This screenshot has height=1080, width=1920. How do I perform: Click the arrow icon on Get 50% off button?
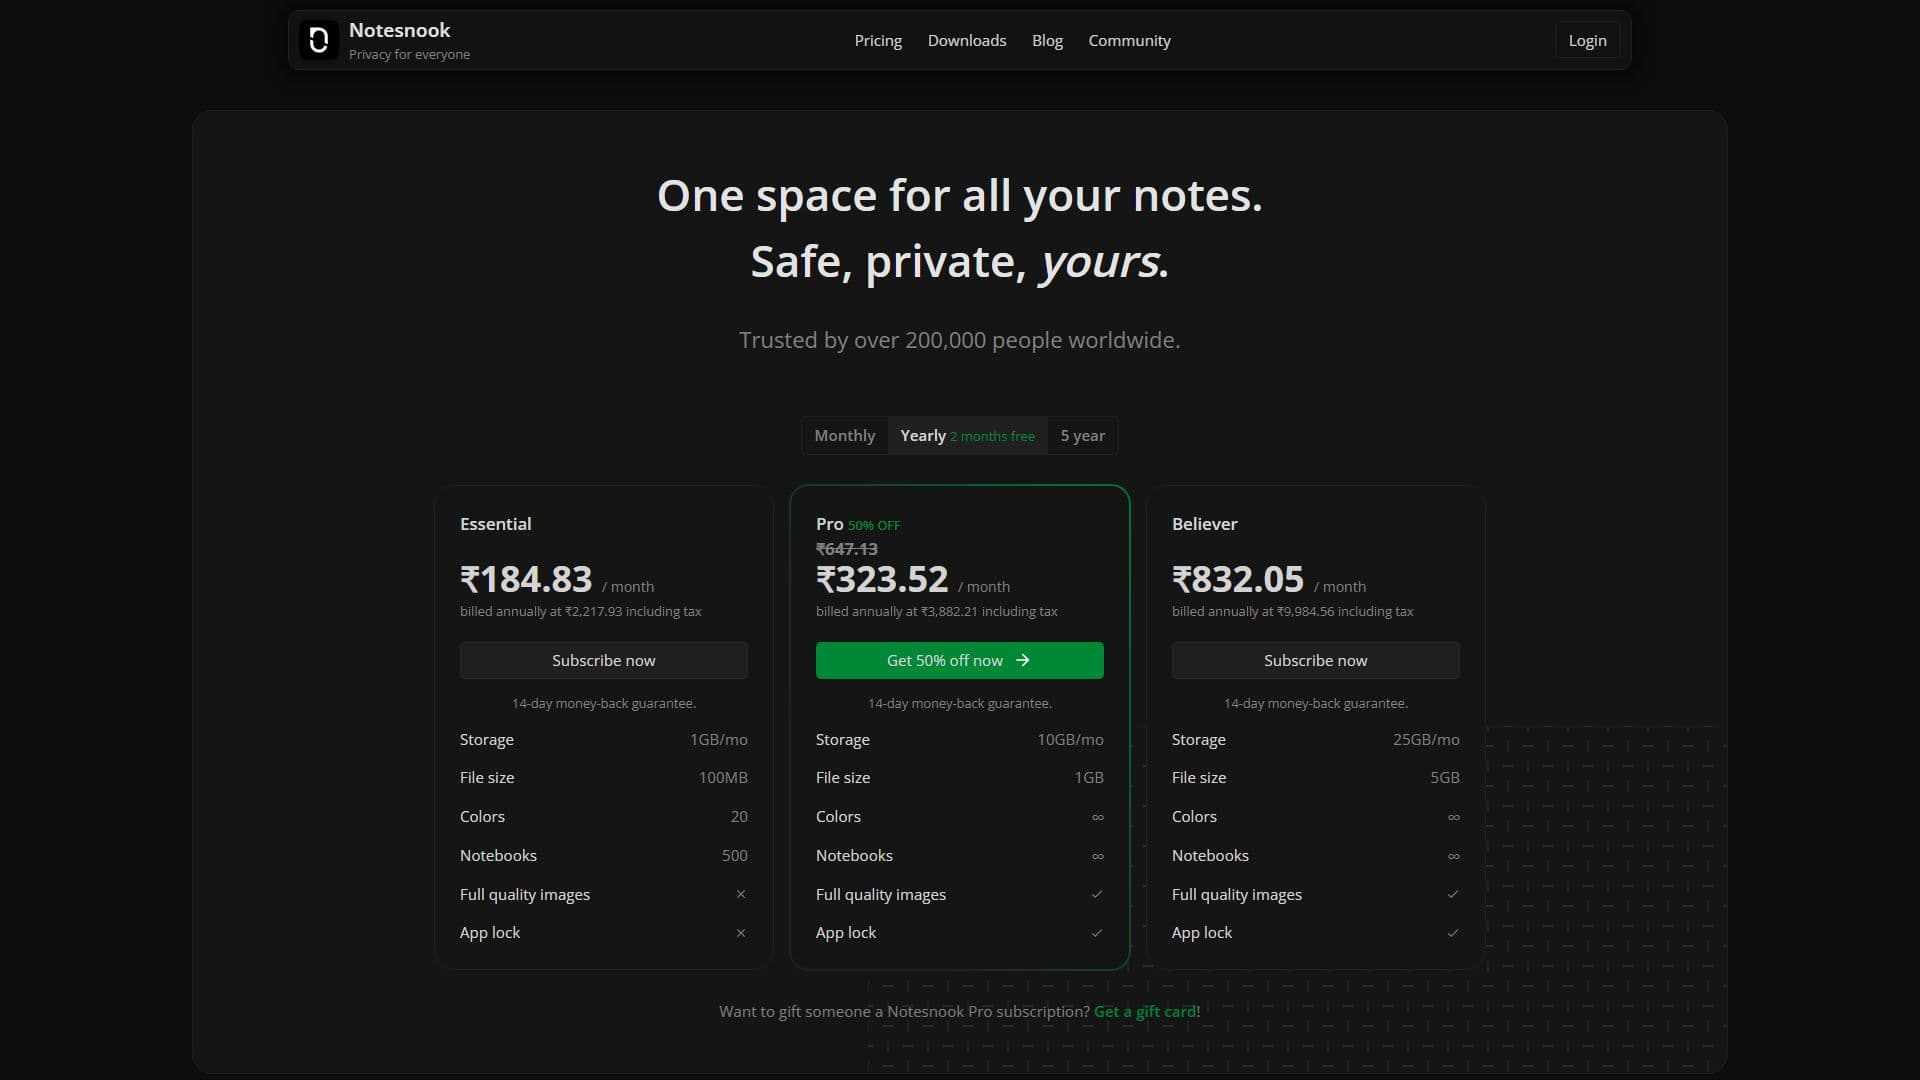(1022, 660)
